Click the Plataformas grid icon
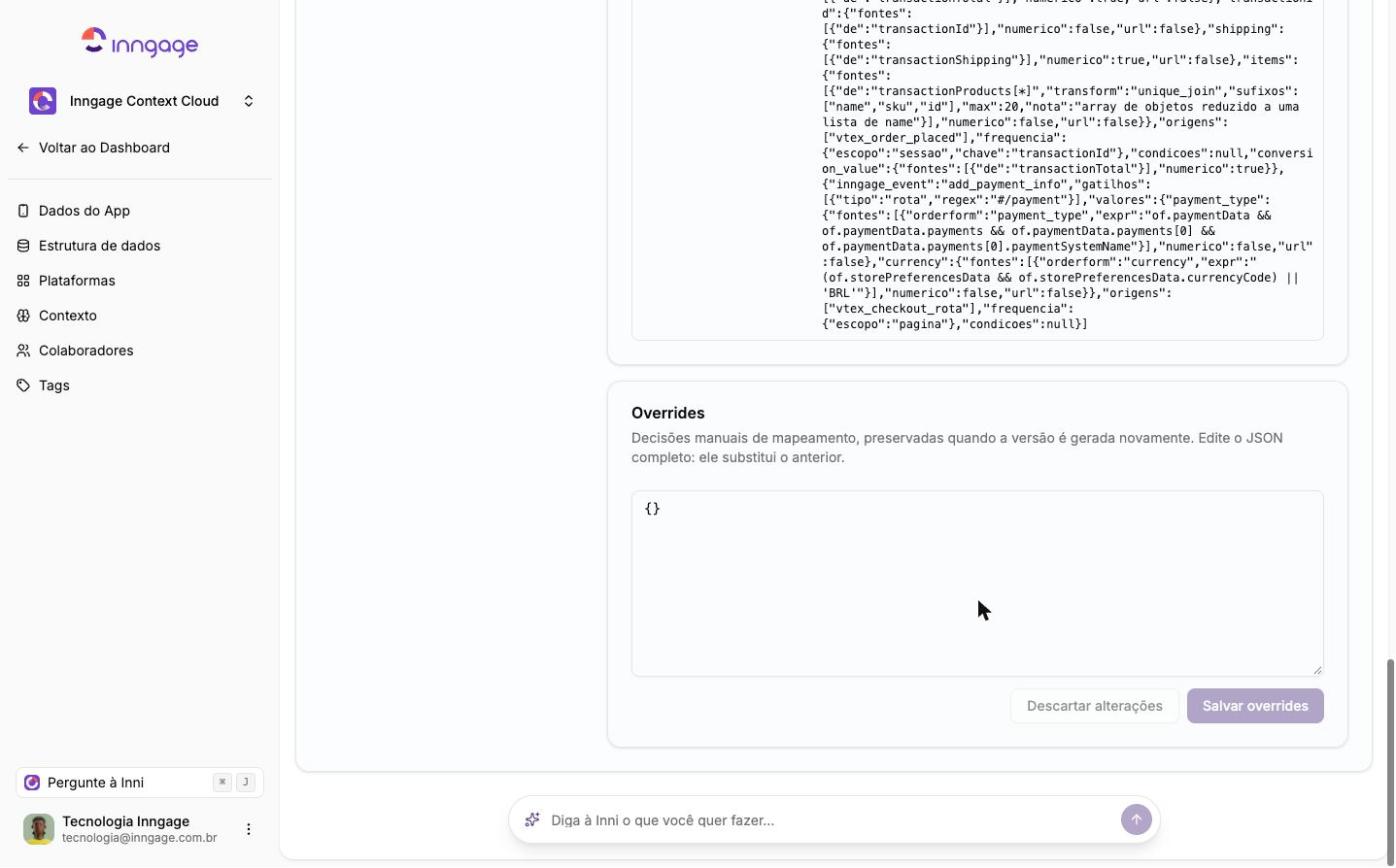Viewport: 1396px width, 868px height. [x=23, y=281]
